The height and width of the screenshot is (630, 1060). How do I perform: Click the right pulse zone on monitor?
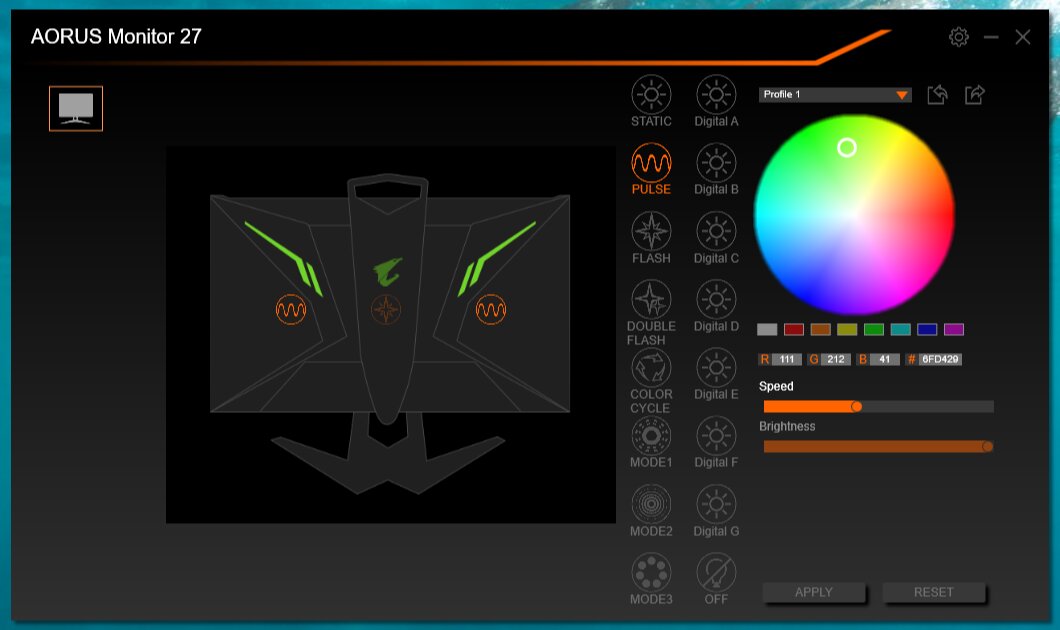(491, 310)
